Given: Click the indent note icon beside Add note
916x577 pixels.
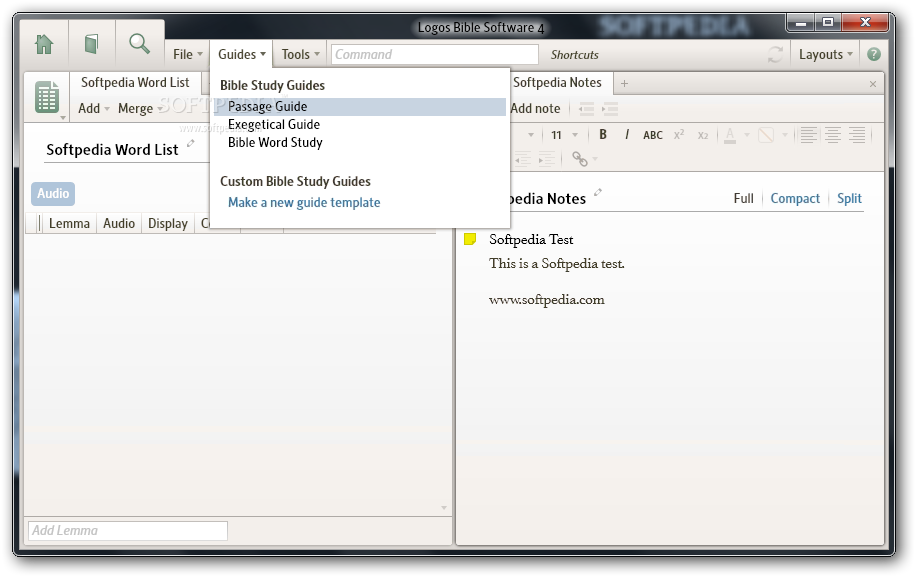Looking at the screenshot, I should click(x=610, y=109).
